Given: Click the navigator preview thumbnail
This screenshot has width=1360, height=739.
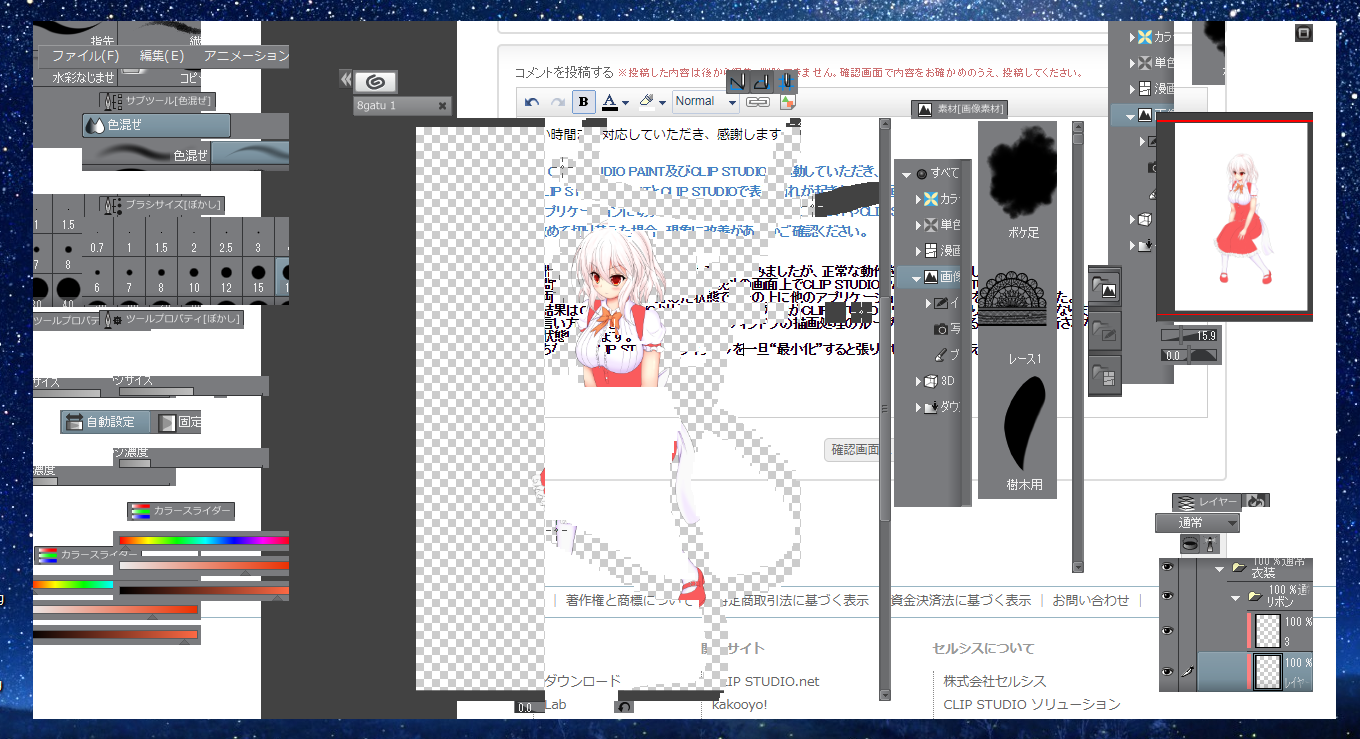Looking at the screenshot, I should [x=1235, y=217].
